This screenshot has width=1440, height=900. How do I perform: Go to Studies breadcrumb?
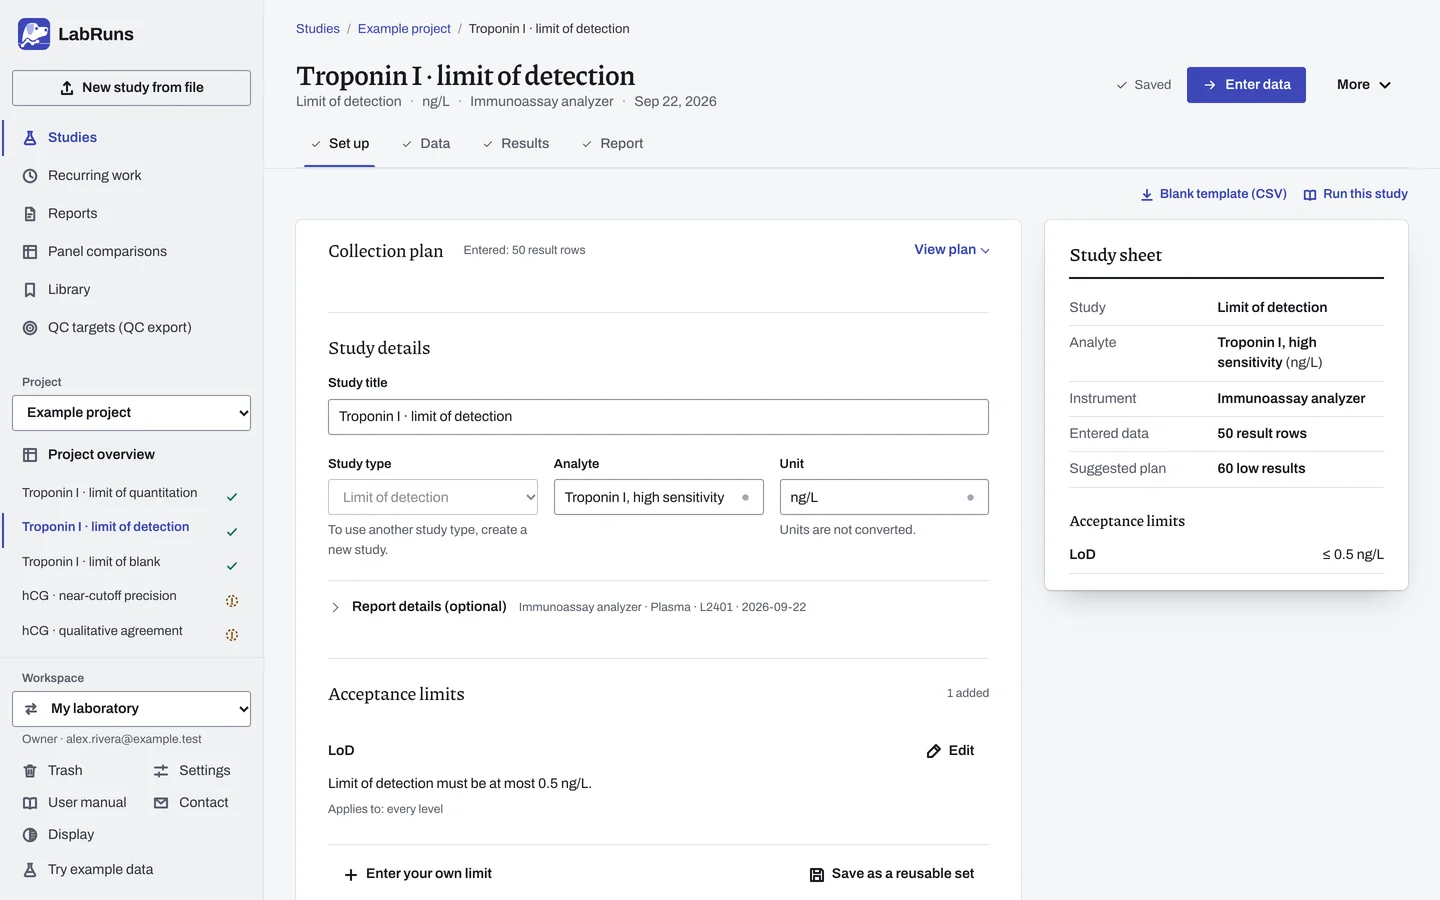point(318,29)
